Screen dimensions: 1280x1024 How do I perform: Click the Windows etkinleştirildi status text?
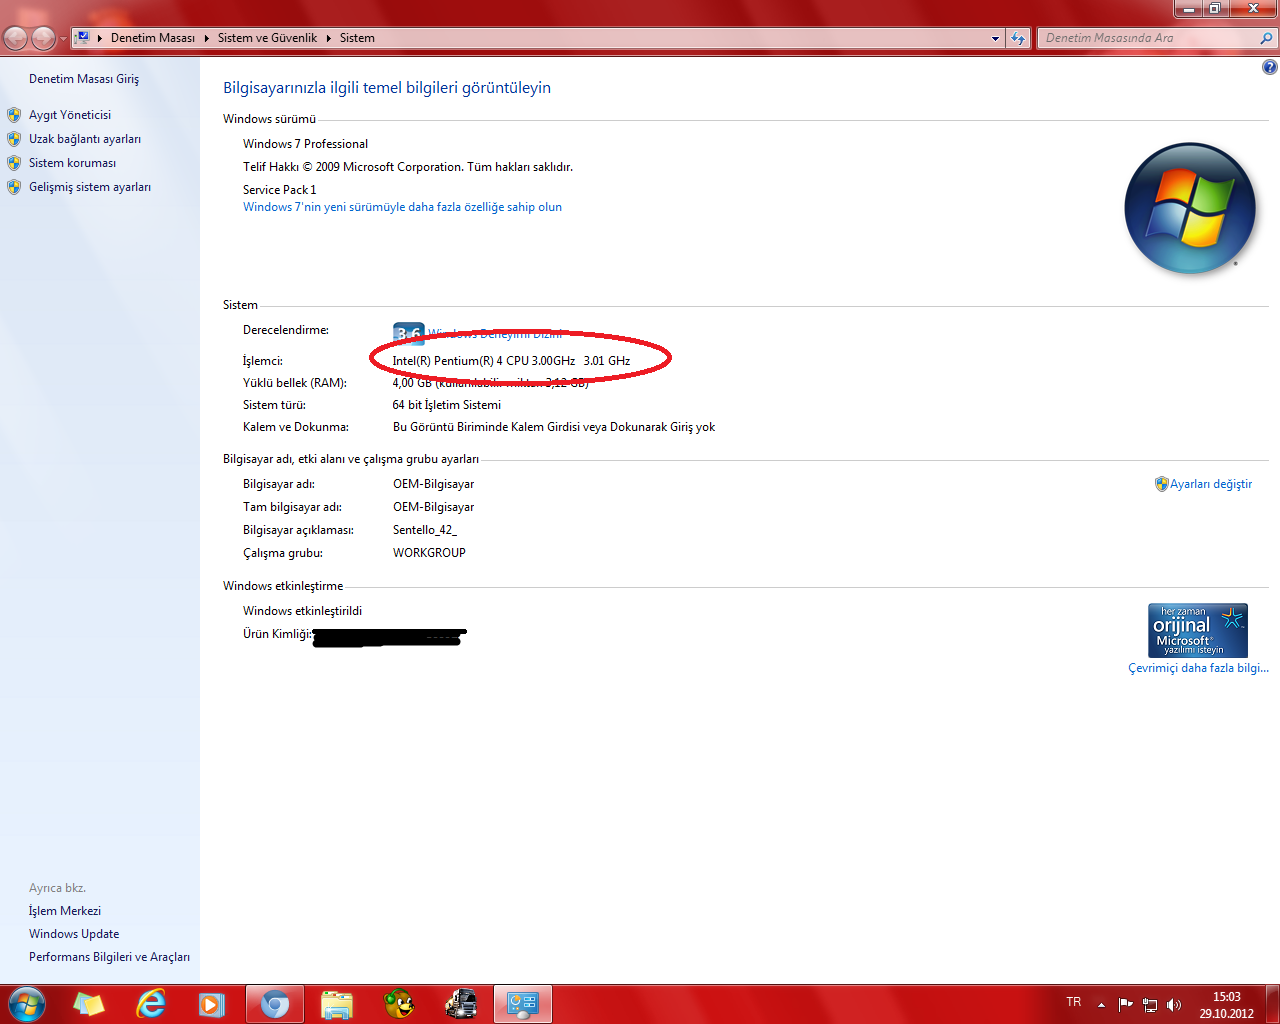(x=302, y=611)
